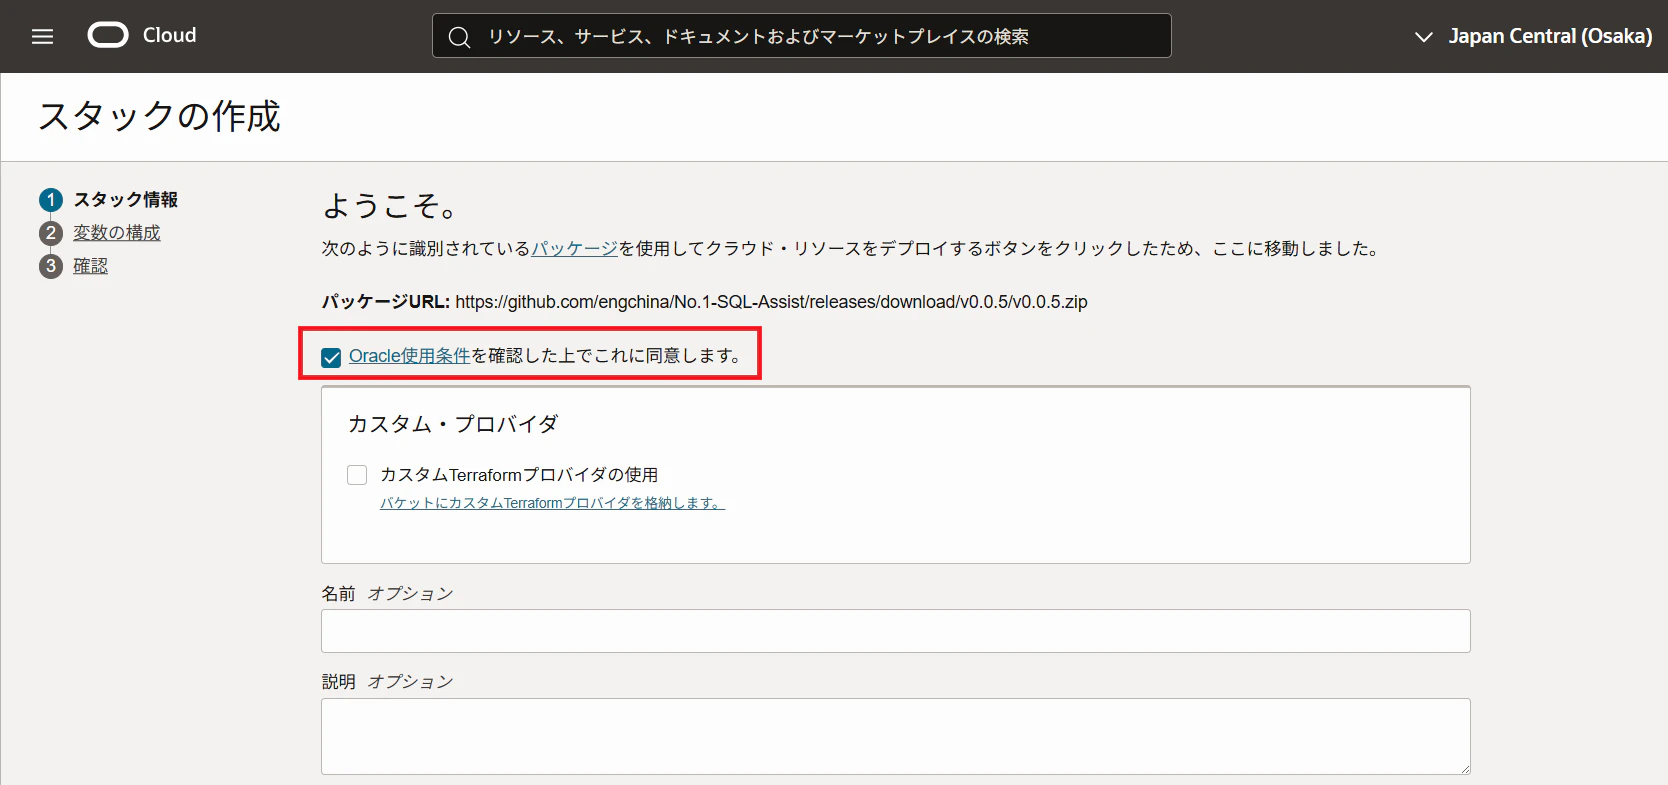Click the step 2 number badge
This screenshot has height=785, width=1668.
click(51, 233)
